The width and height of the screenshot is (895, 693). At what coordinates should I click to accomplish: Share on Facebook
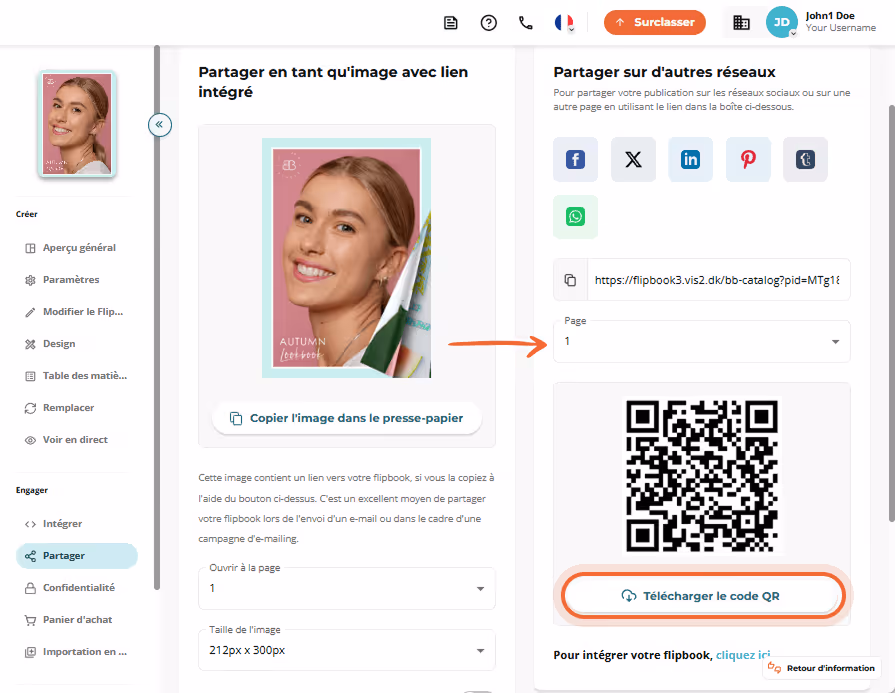pos(575,159)
